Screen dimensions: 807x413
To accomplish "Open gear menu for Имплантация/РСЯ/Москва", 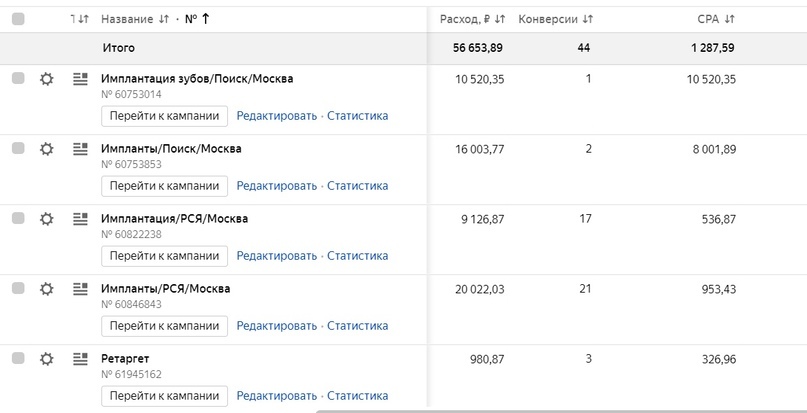I will pos(46,219).
